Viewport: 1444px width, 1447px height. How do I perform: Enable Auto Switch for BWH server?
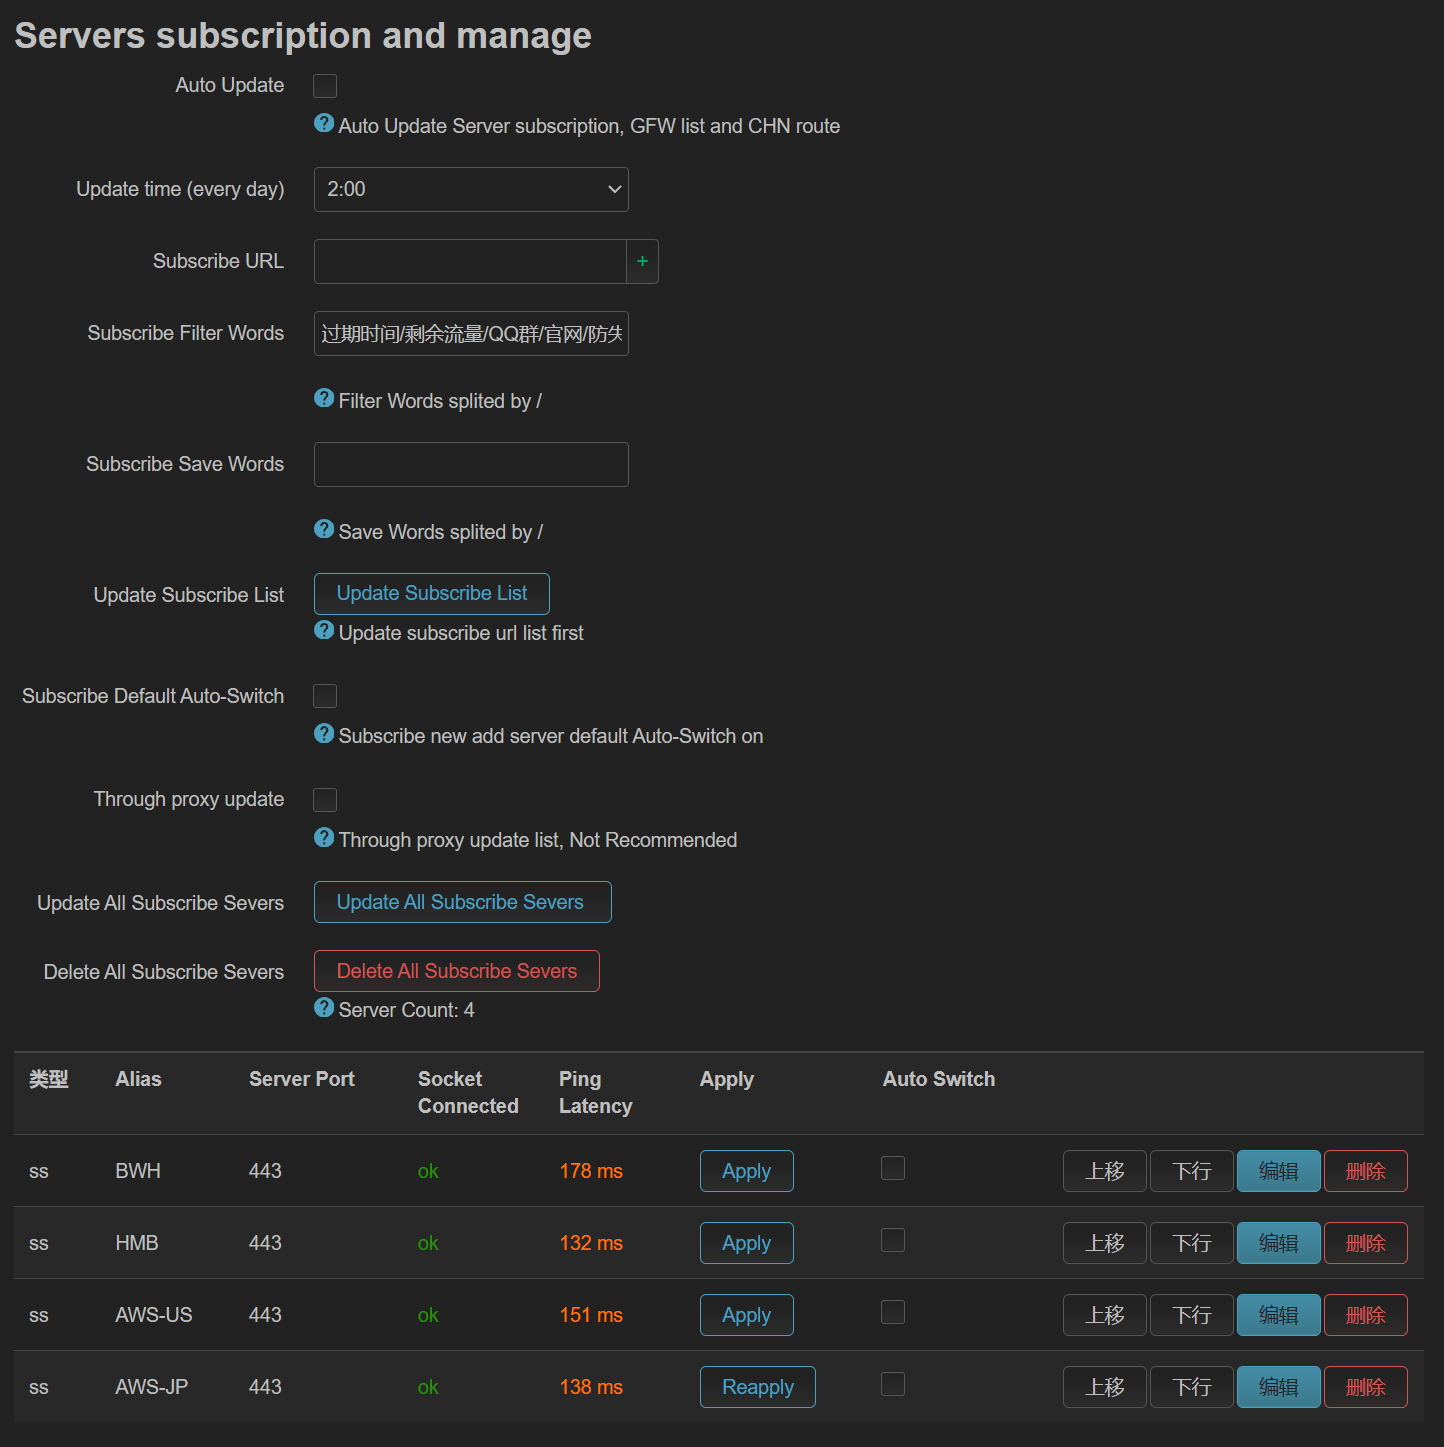click(893, 1168)
